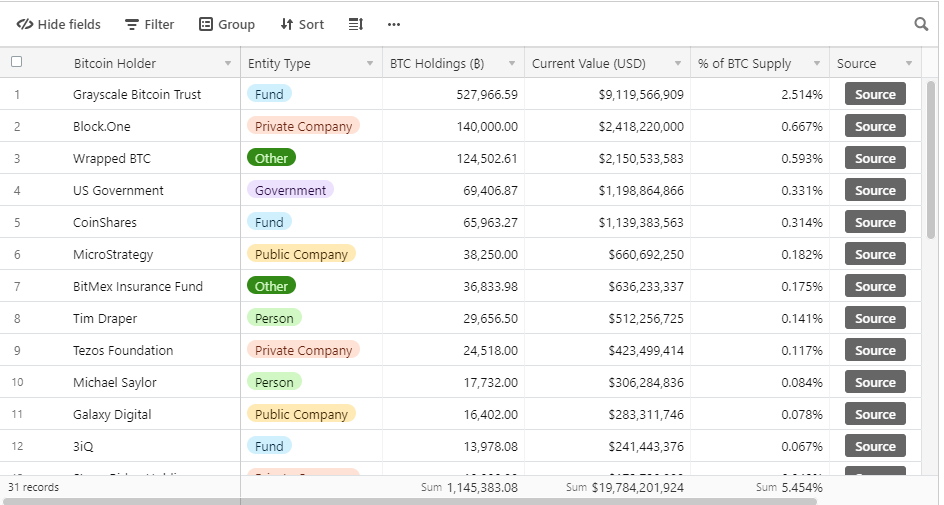The height and width of the screenshot is (505, 944).
Task: Open the Group option
Action: coord(227,24)
